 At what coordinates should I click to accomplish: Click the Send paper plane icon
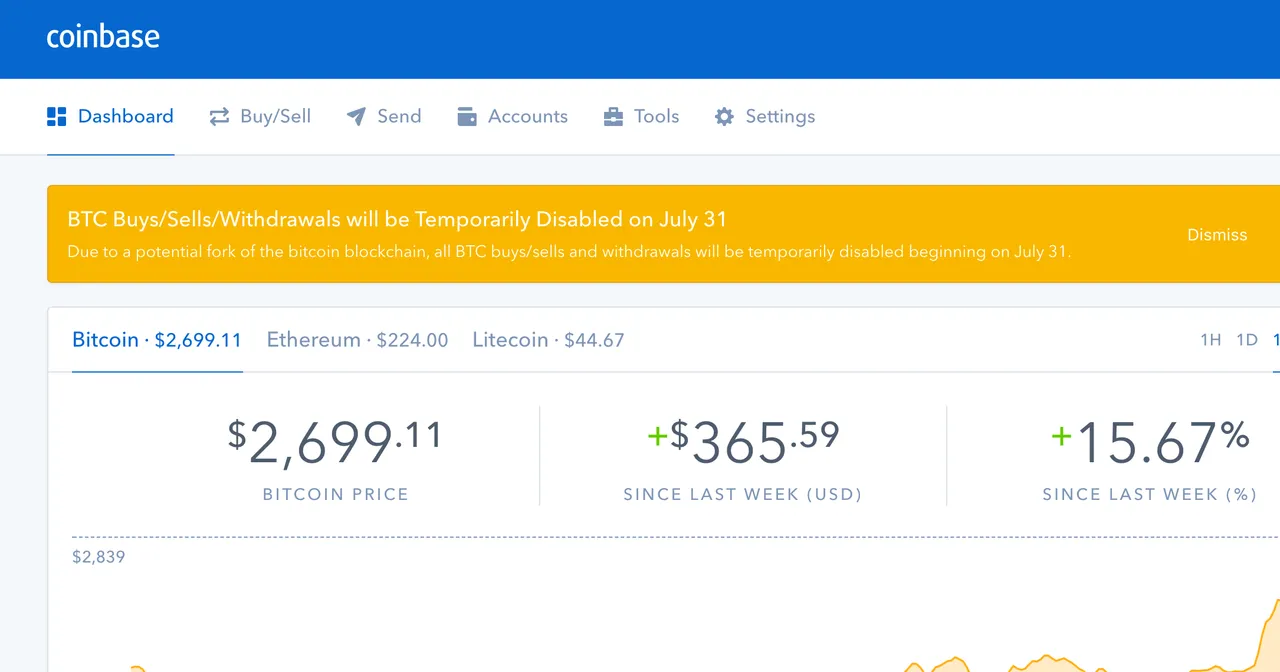356,117
